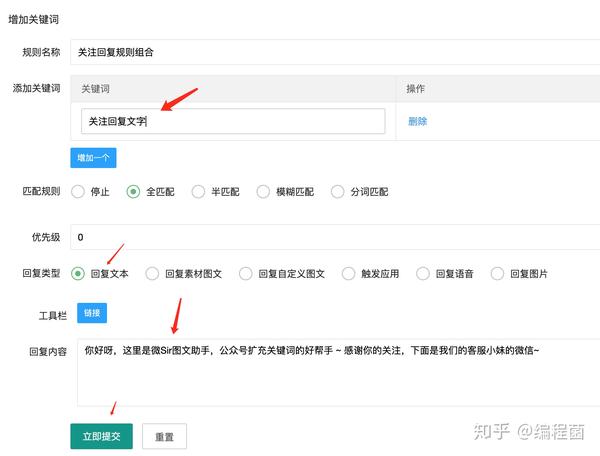Select 回复素材图文 reply type
600x456 pixels.
[152, 274]
